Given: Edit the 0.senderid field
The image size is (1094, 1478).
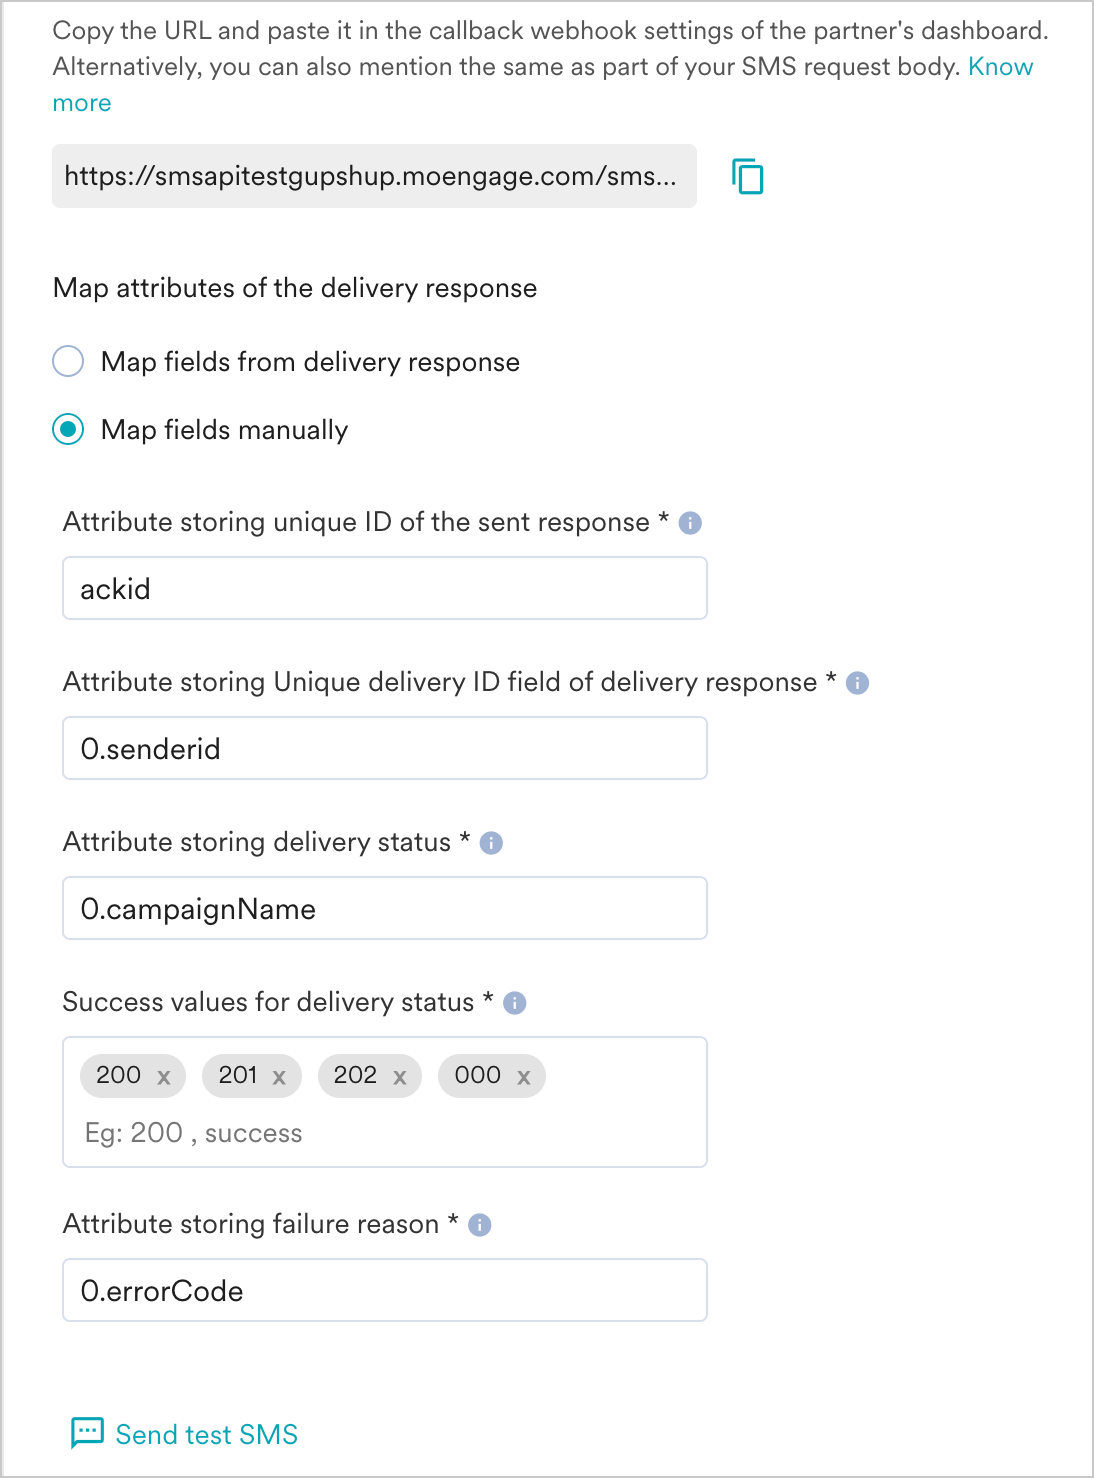Looking at the screenshot, I should click(x=385, y=748).
